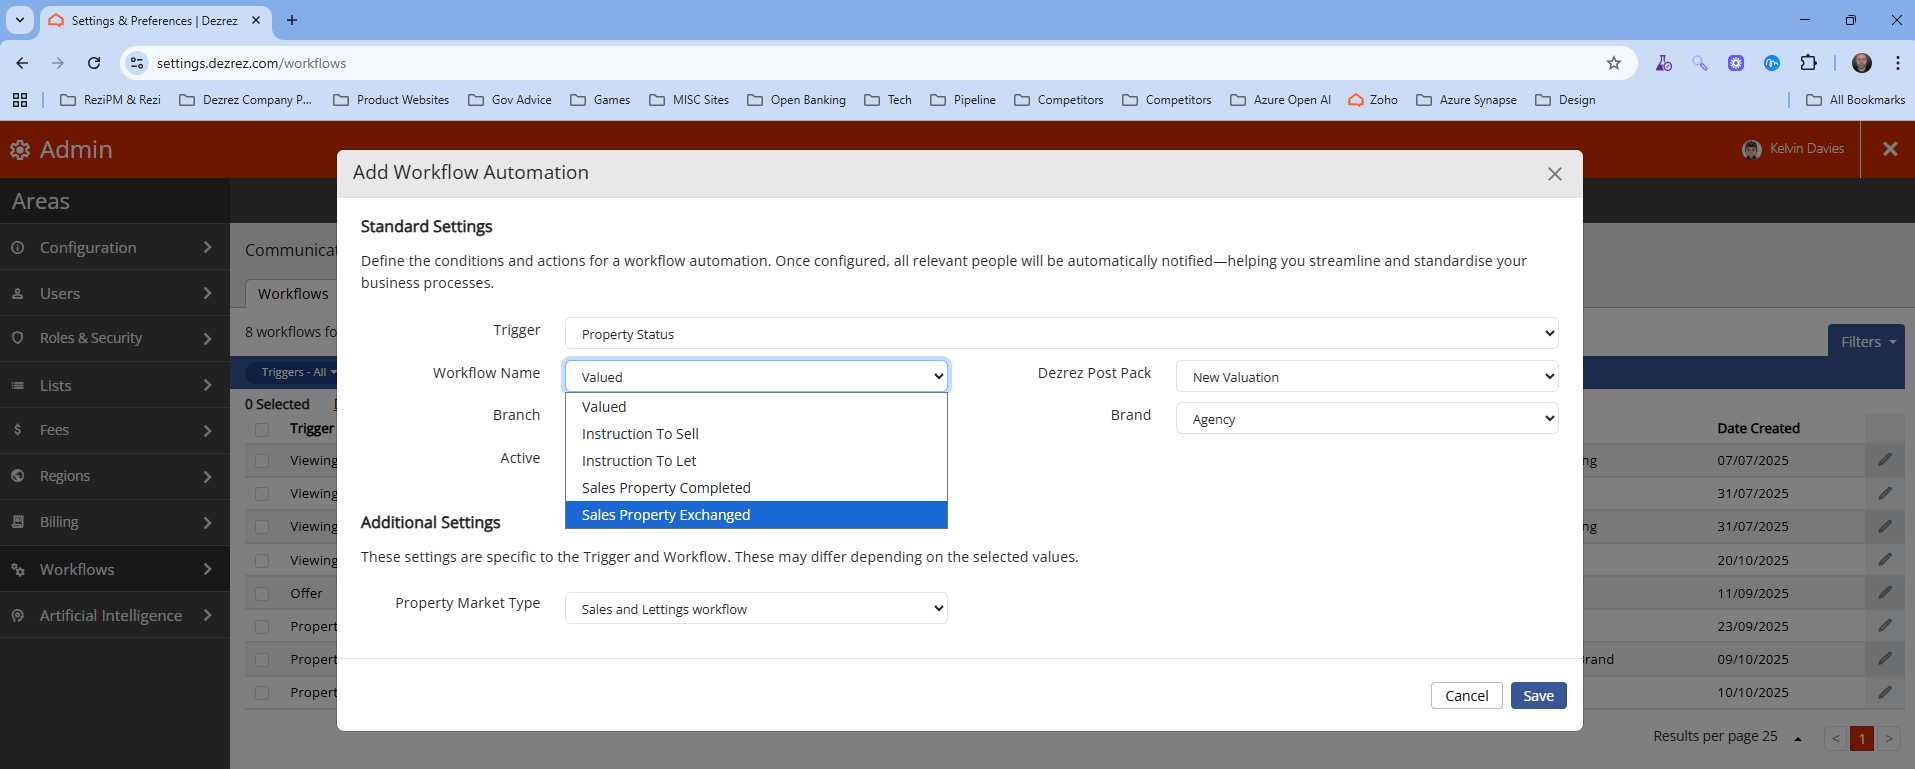Bookmark this page with the star icon
The height and width of the screenshot is (769, 1915).
pyautogui.click(x=1613, y=63)
